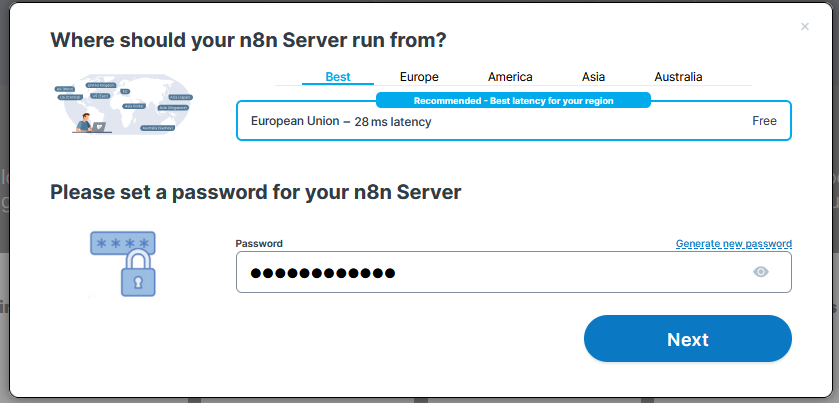839x403 pixels.
Task: Select the Asia region tab
Action: click(x=593, y=77)
